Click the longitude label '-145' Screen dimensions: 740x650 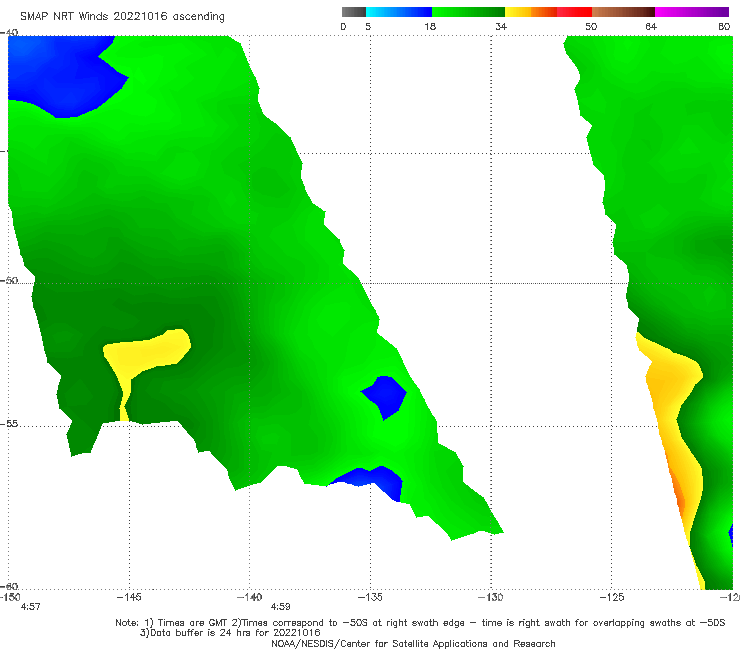(x=129, y=597)
